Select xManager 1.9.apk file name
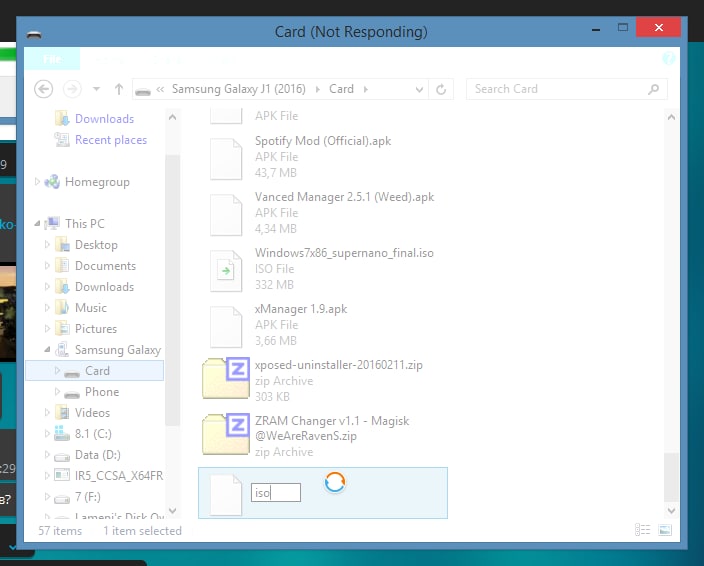This screenshot has width=704, height=566. [x=301, y=309]
